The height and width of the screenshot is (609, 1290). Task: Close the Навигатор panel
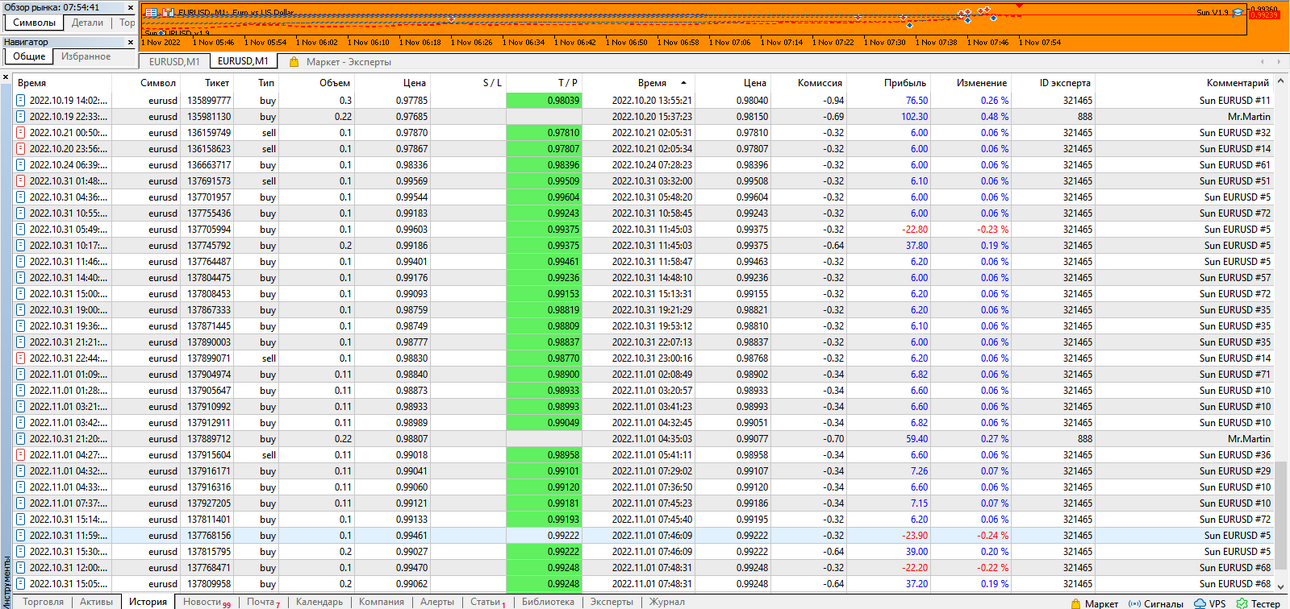tap(130, 42)
